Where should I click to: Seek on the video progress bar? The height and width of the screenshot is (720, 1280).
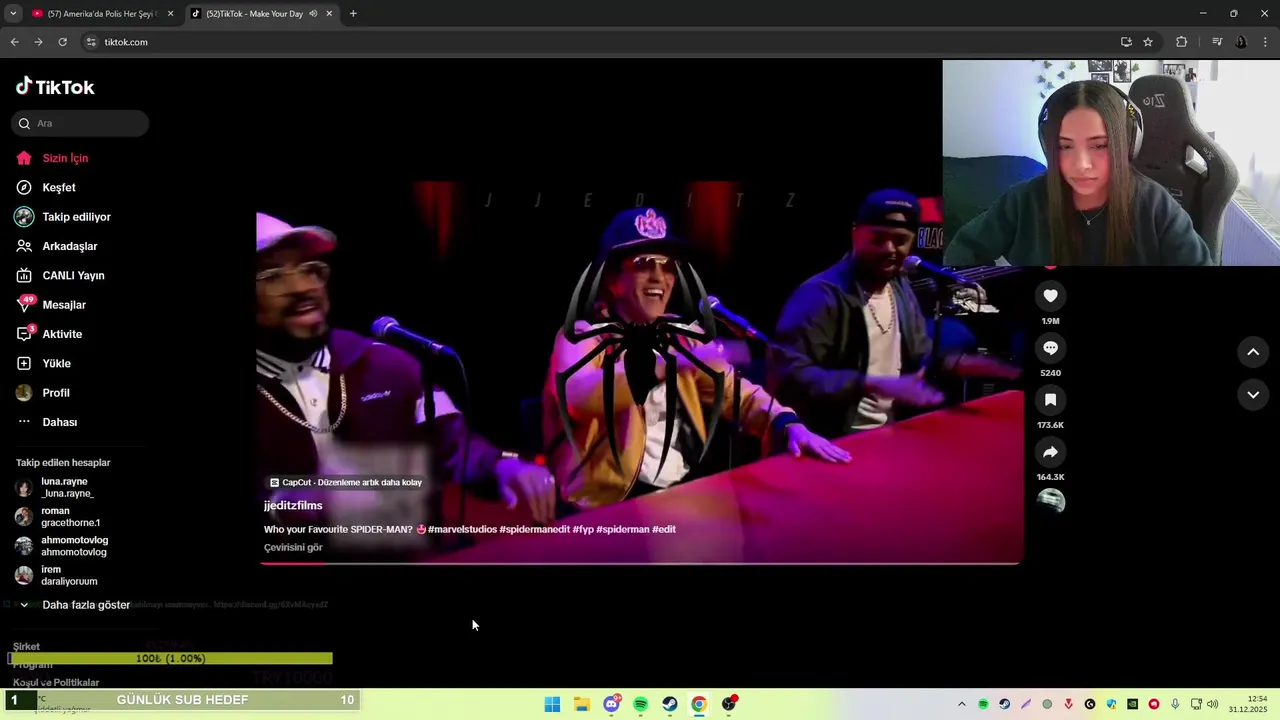pos(640,563)
